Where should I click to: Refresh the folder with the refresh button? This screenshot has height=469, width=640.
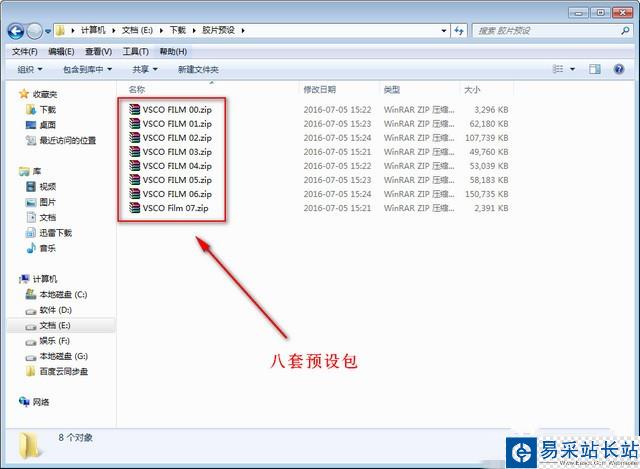pos(459,31)
